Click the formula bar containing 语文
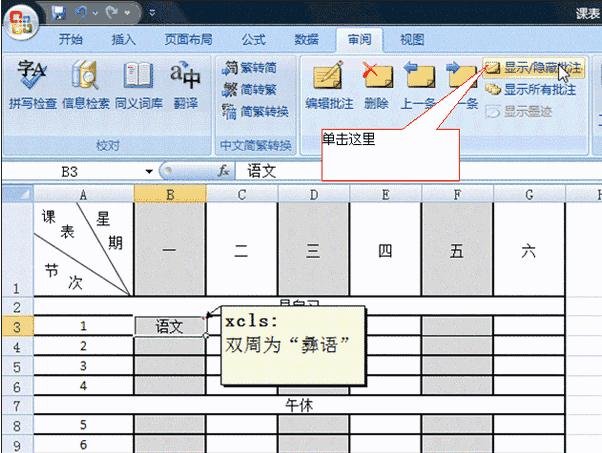 [x=418, y=171]
